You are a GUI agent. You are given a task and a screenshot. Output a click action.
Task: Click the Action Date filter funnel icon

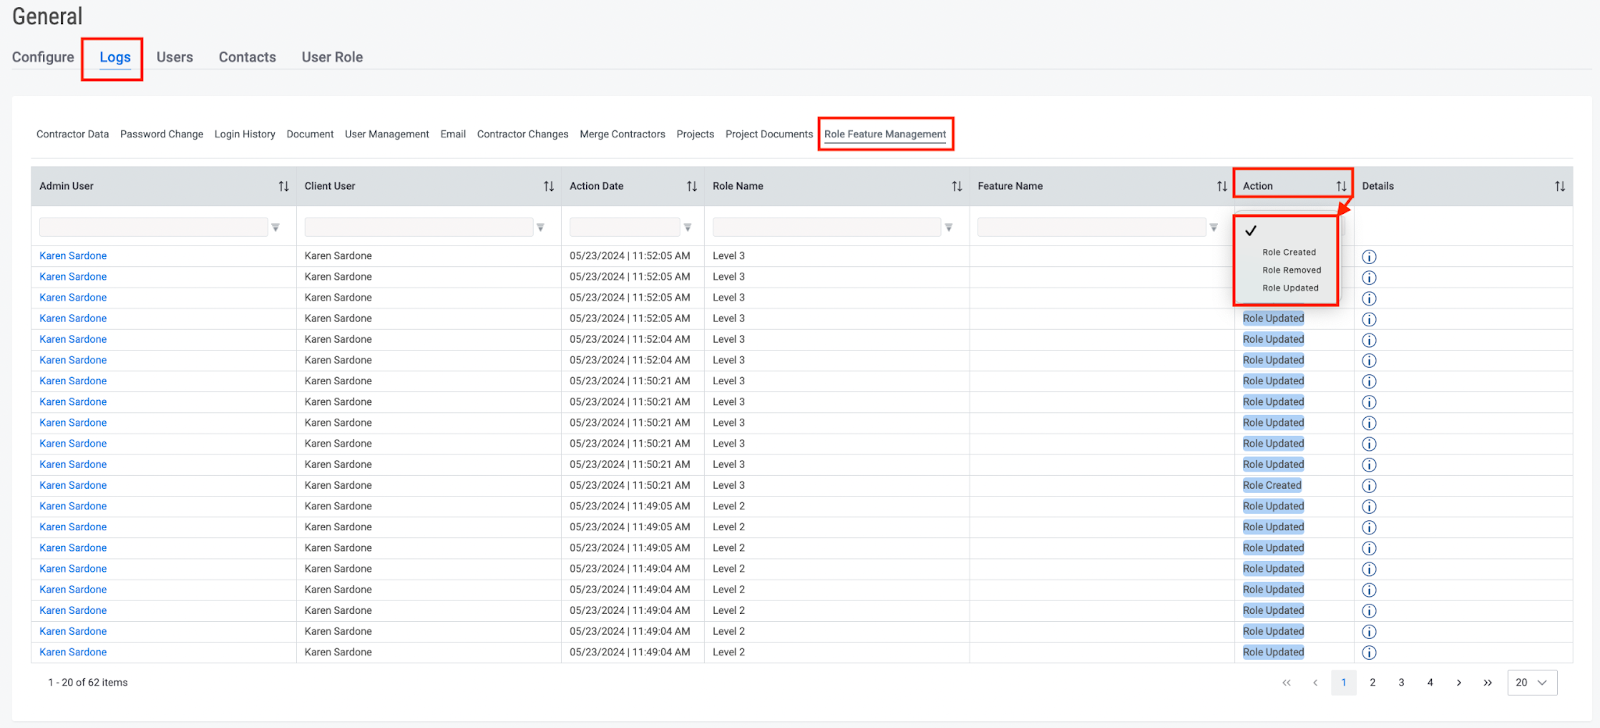[687, 228]
